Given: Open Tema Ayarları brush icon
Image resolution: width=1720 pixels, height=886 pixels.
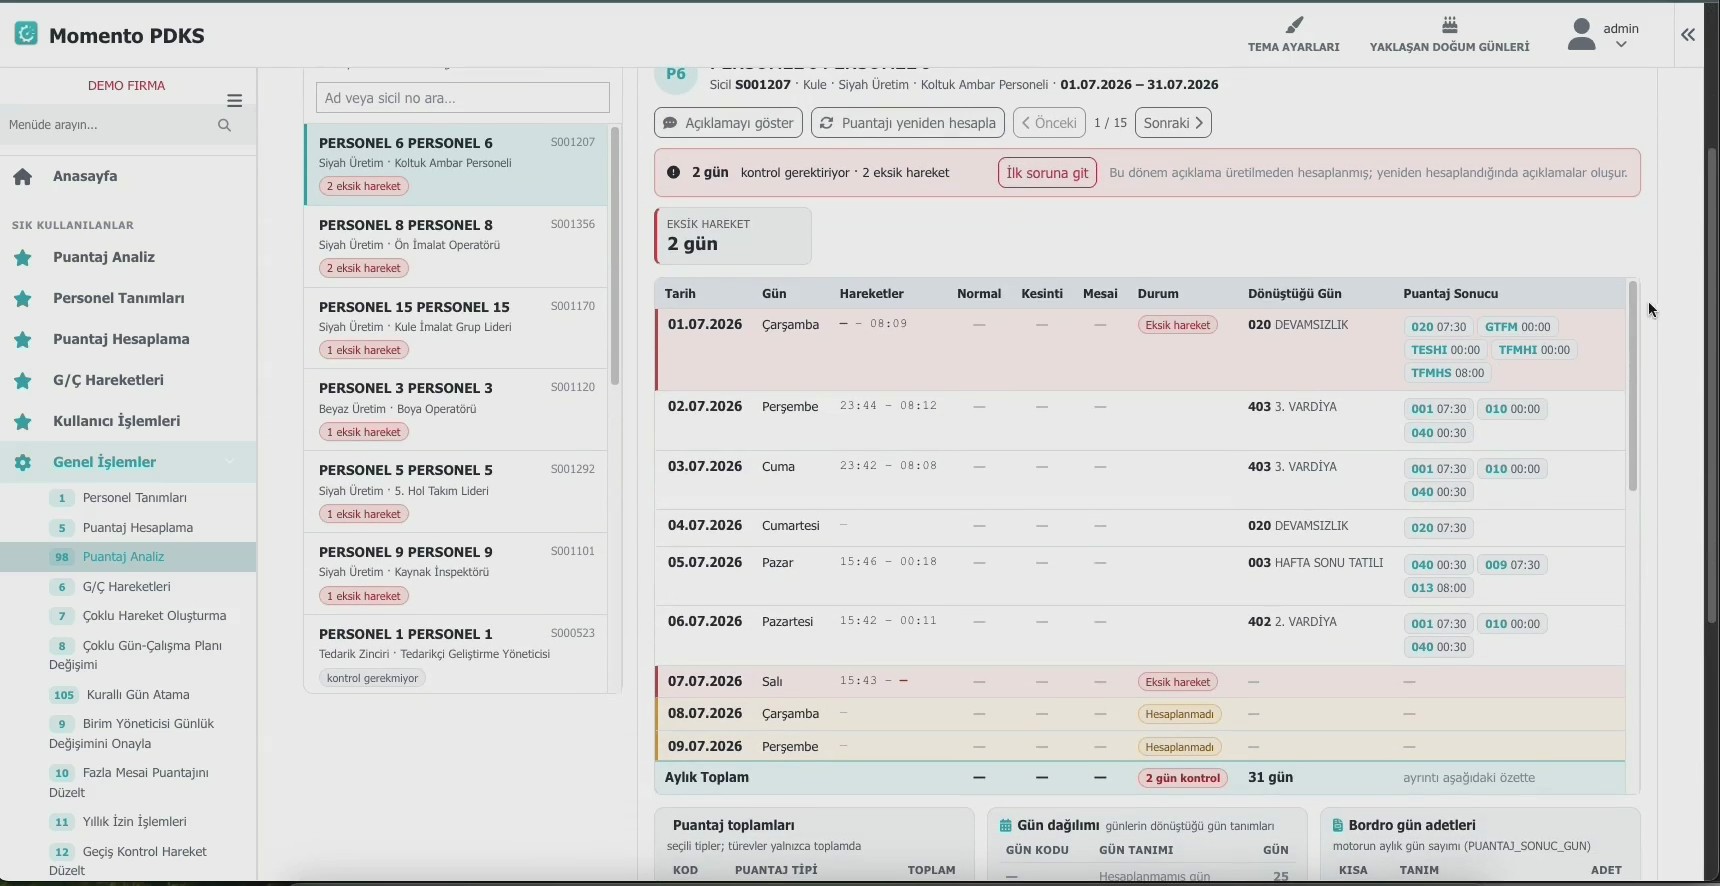Looking at the screenshot, I should pos(1294,25).
